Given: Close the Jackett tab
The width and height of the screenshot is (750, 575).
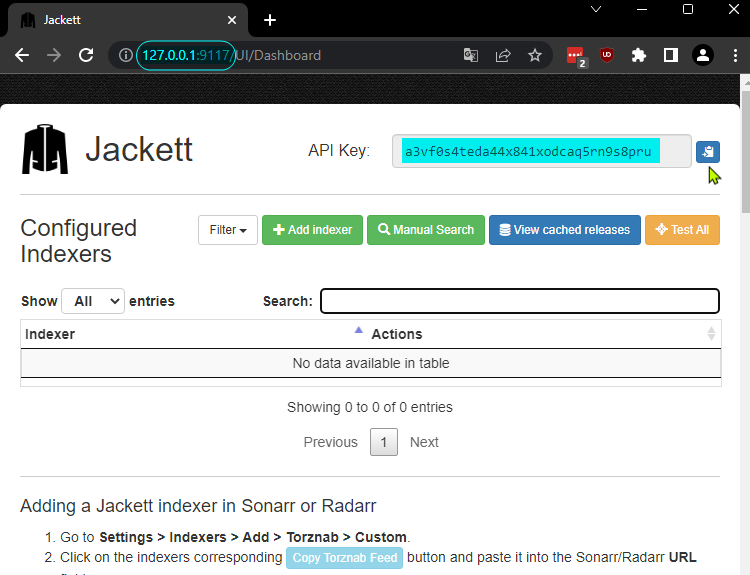Looking at the screenshot, I should [232, 20].
